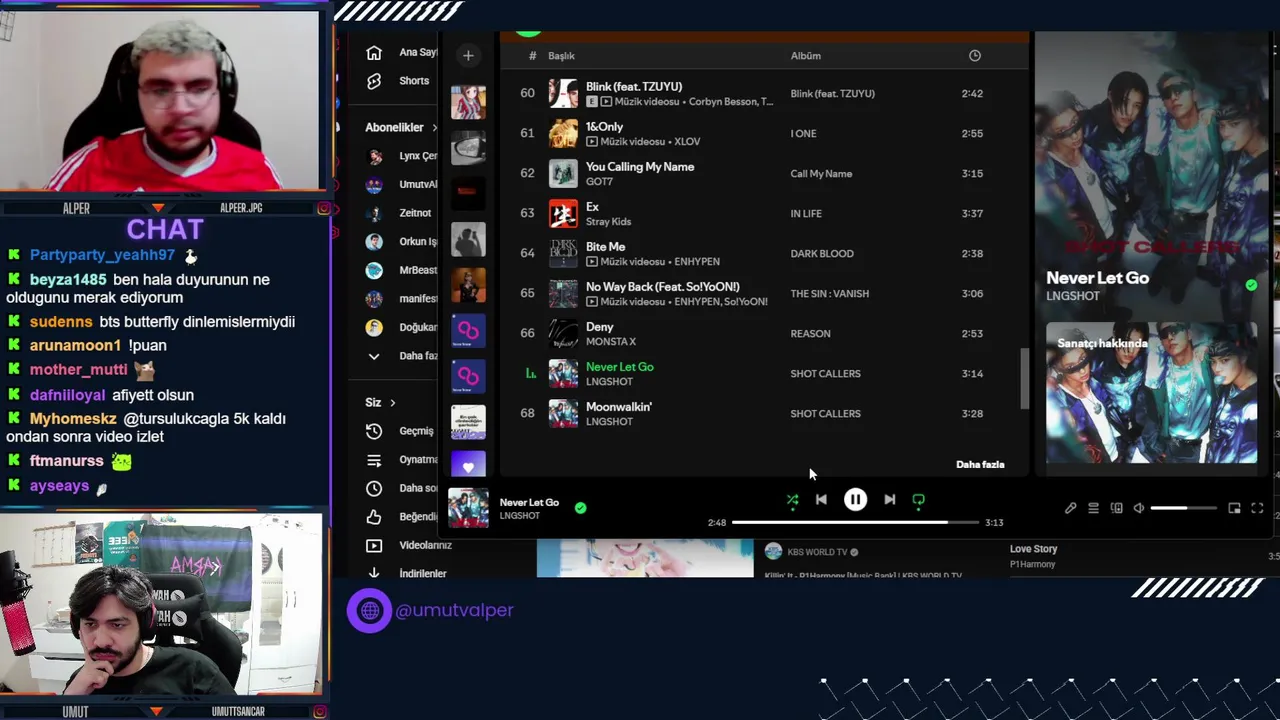Open the lyrics microphone icon

1070,508
